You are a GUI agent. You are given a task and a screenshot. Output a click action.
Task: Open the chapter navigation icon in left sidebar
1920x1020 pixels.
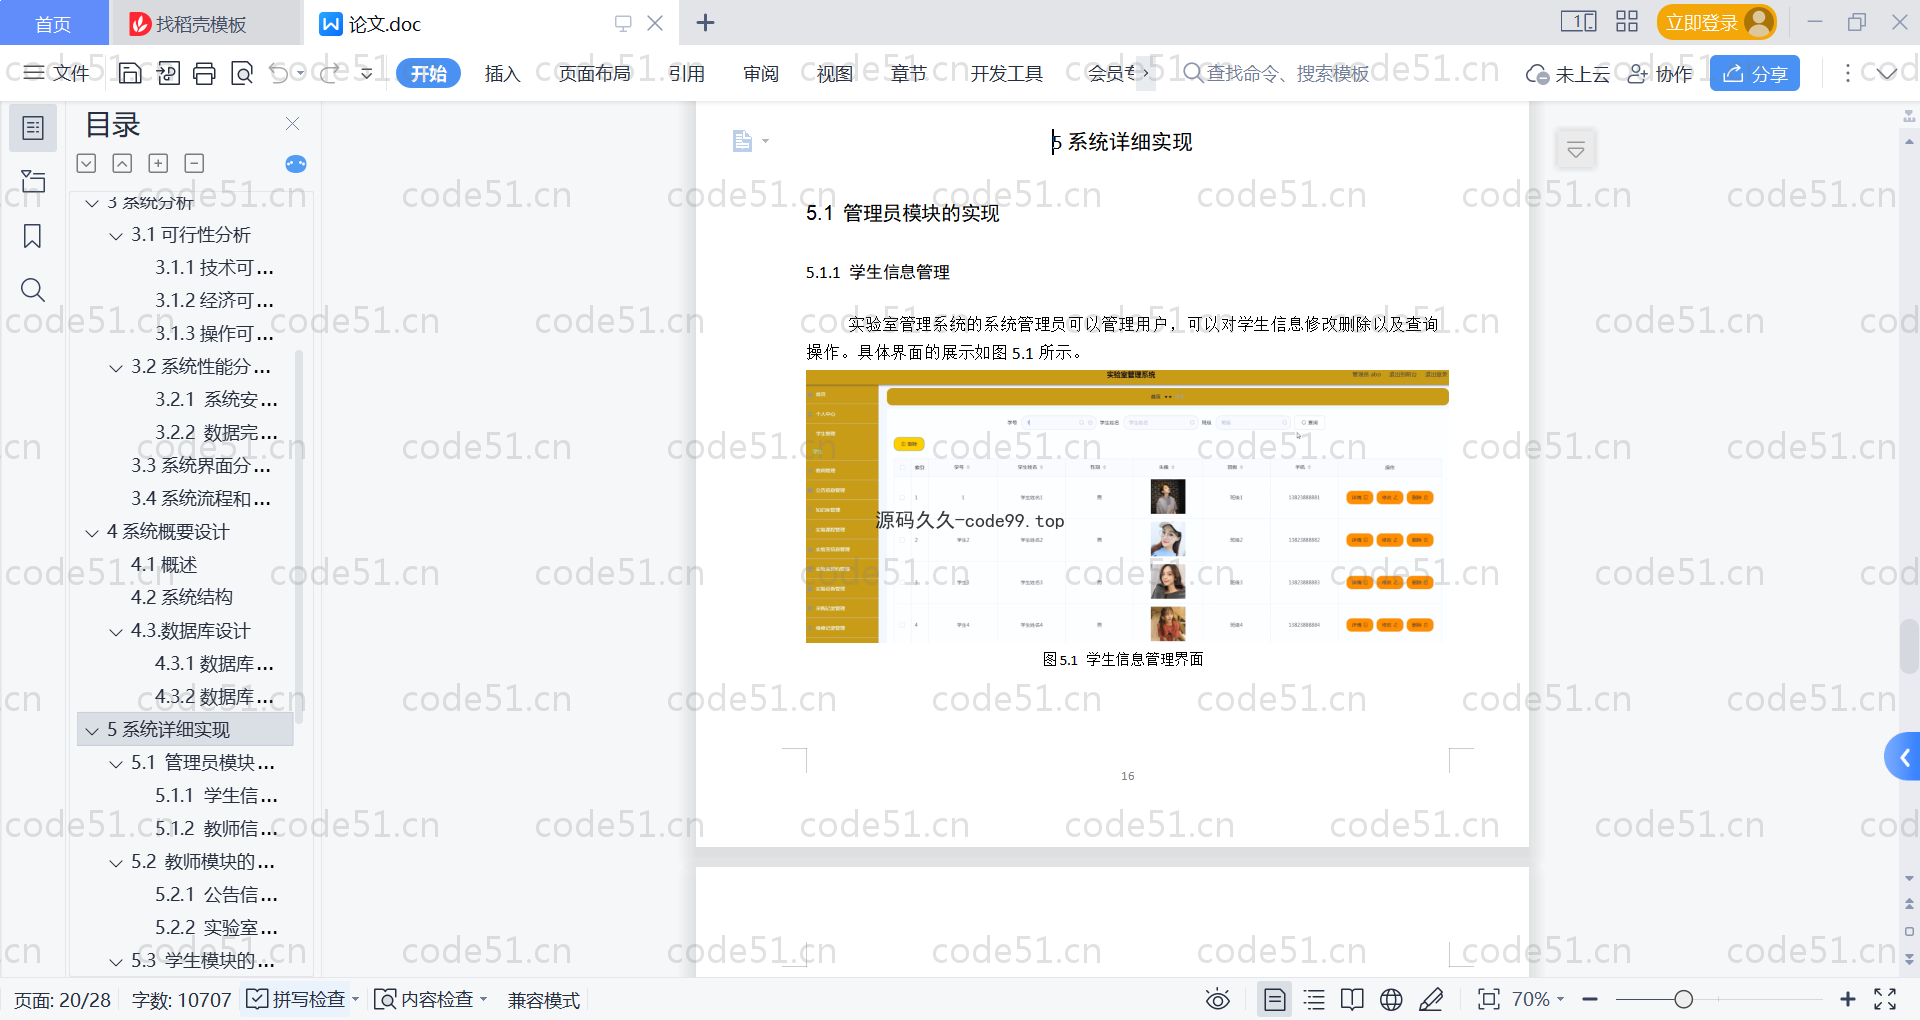pos(33,181)
